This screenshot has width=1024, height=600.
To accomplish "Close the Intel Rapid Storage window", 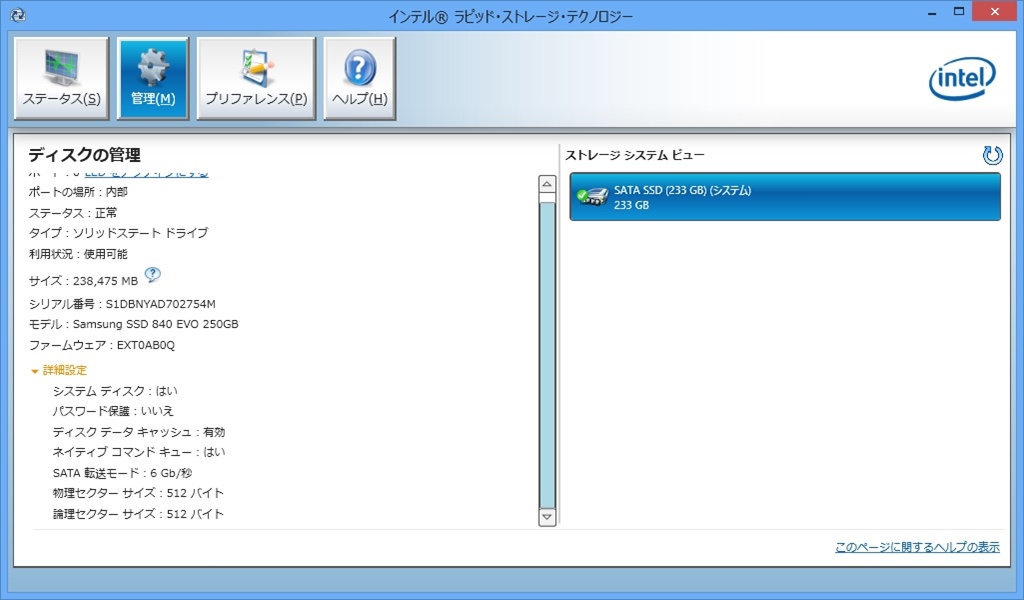I will [995, 12].
